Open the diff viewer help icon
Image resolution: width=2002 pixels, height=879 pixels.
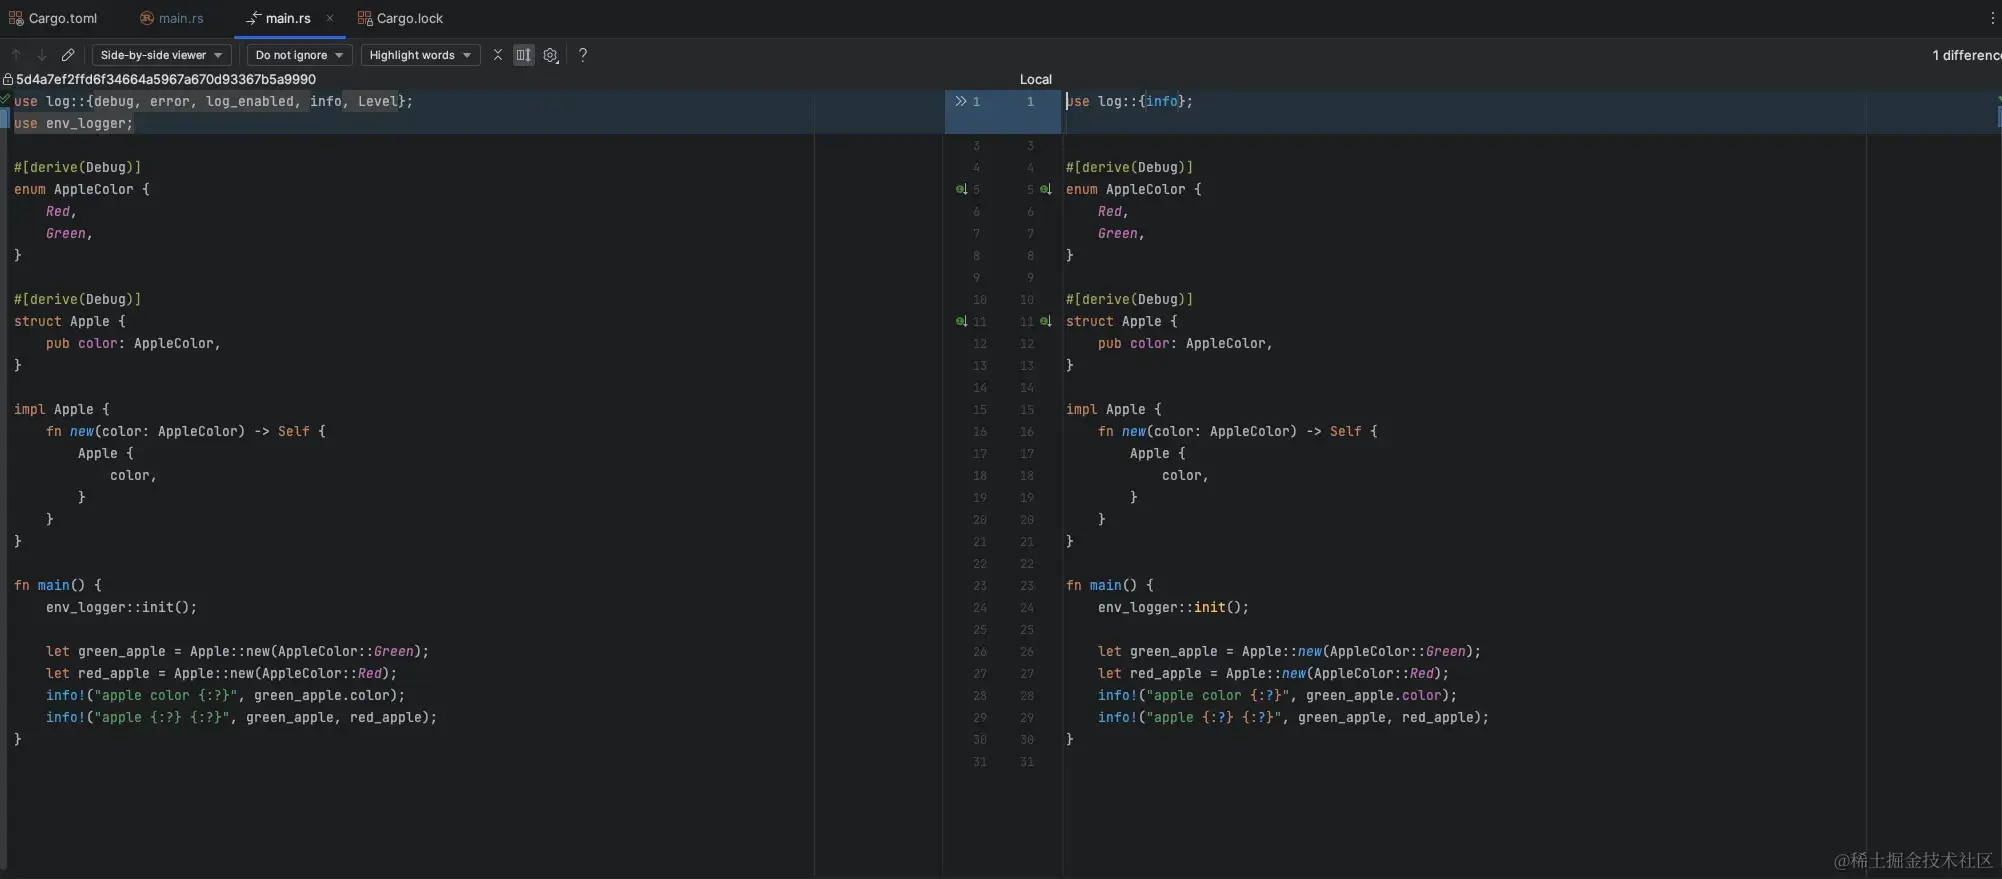[x=583, y=55]
